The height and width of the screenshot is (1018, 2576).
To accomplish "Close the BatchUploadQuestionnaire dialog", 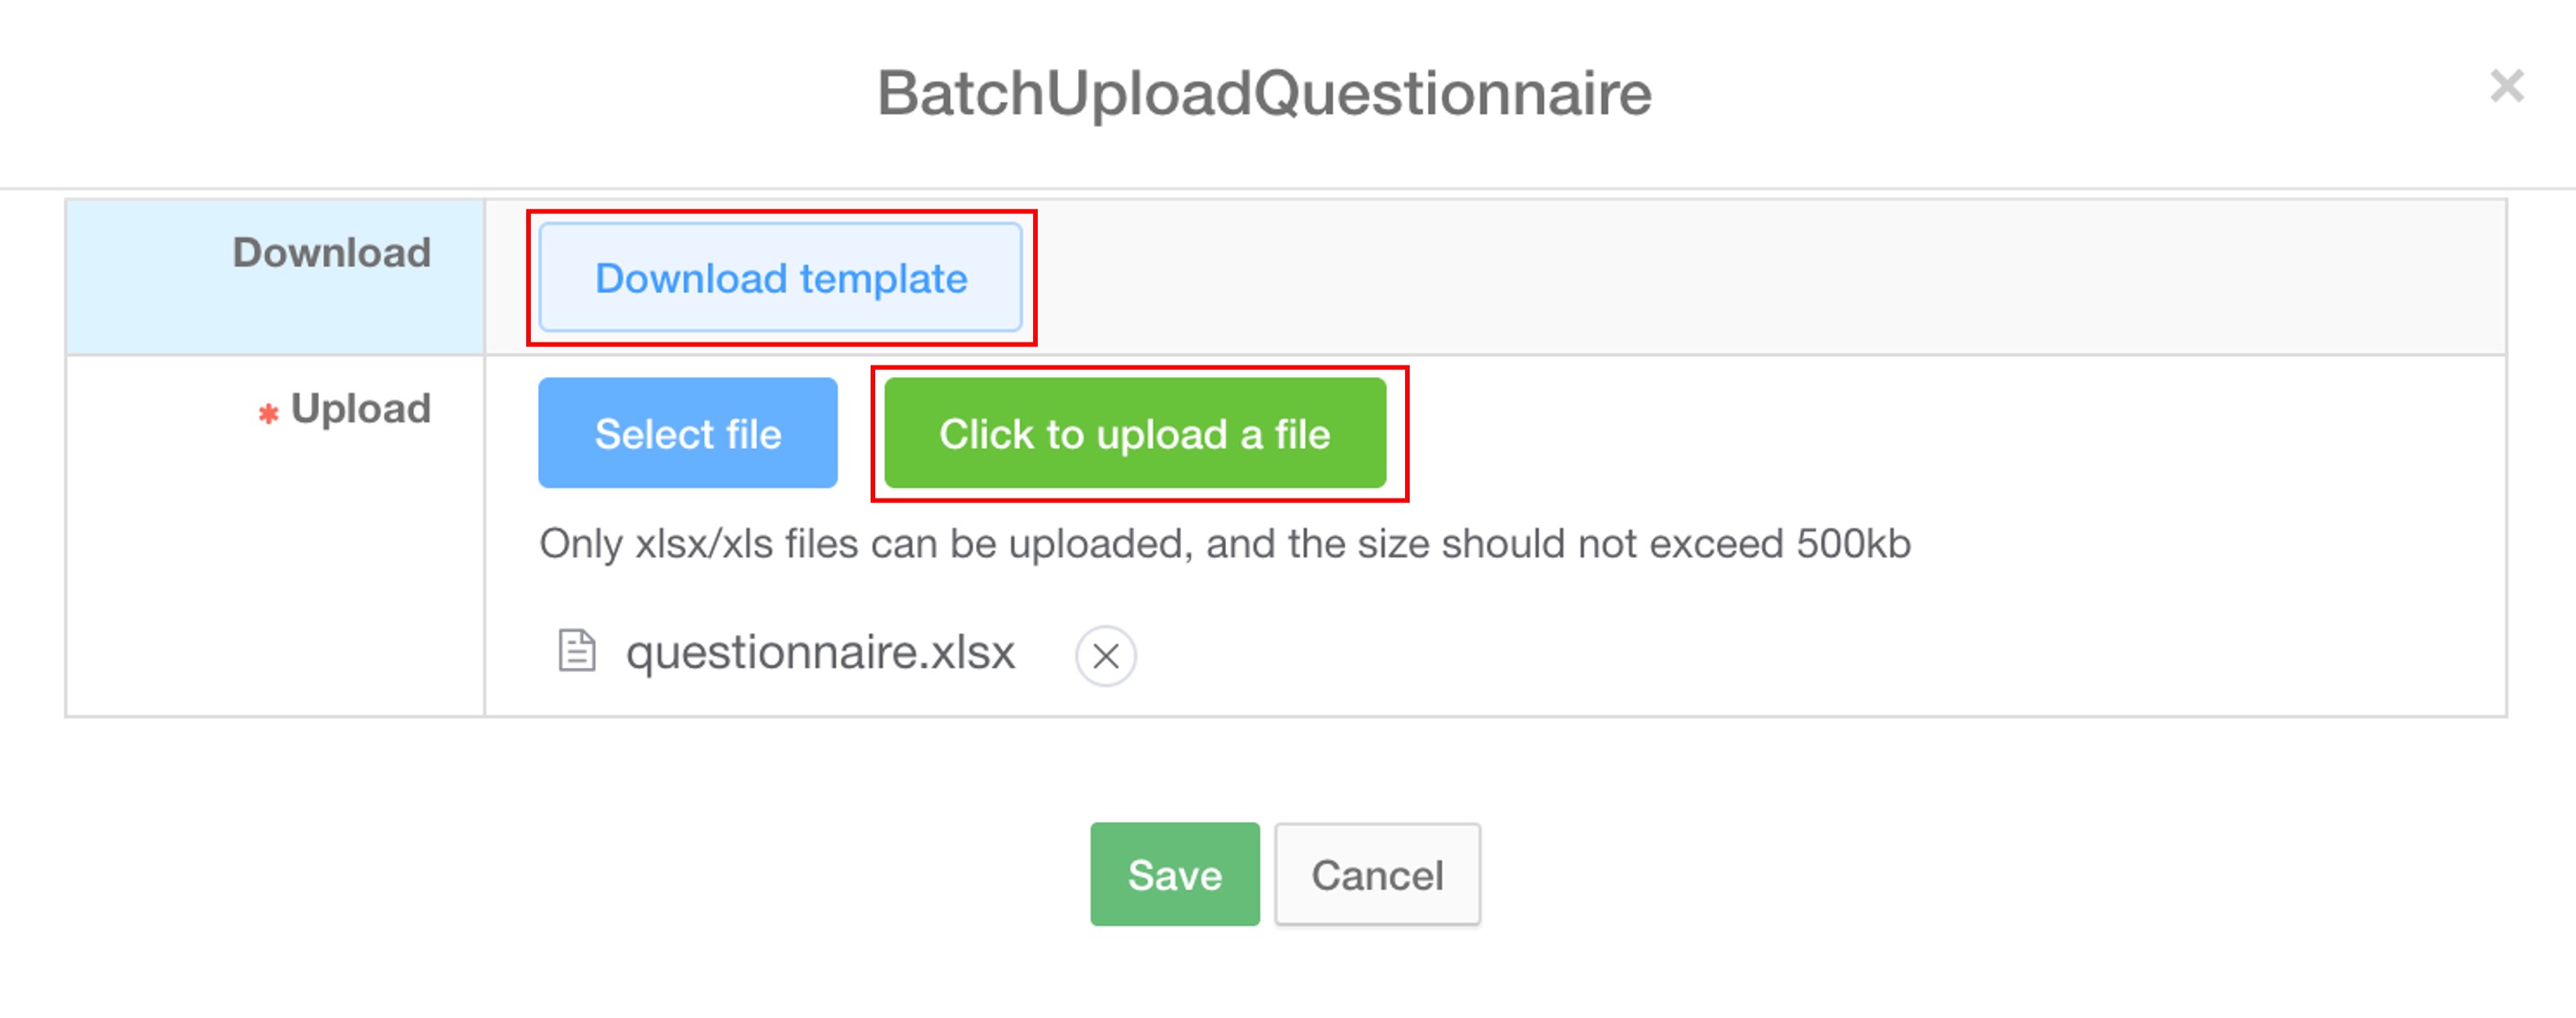I will [2506, 87].
